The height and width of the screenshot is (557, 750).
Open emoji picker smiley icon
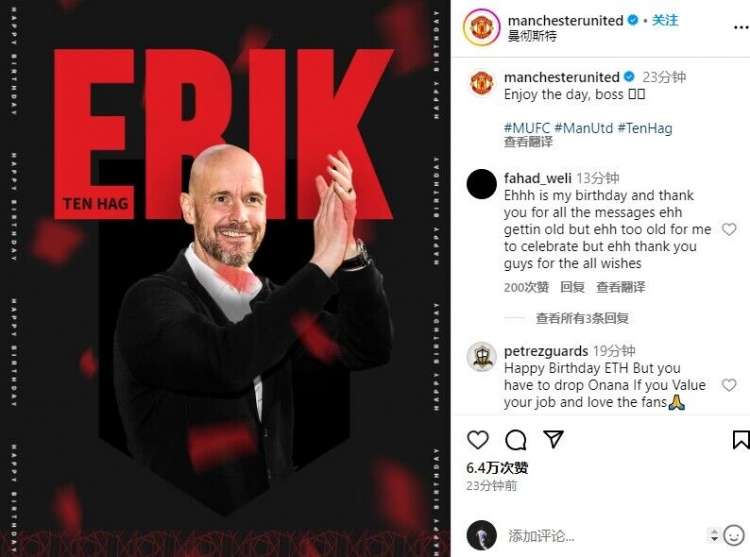(x=734, y=535)
